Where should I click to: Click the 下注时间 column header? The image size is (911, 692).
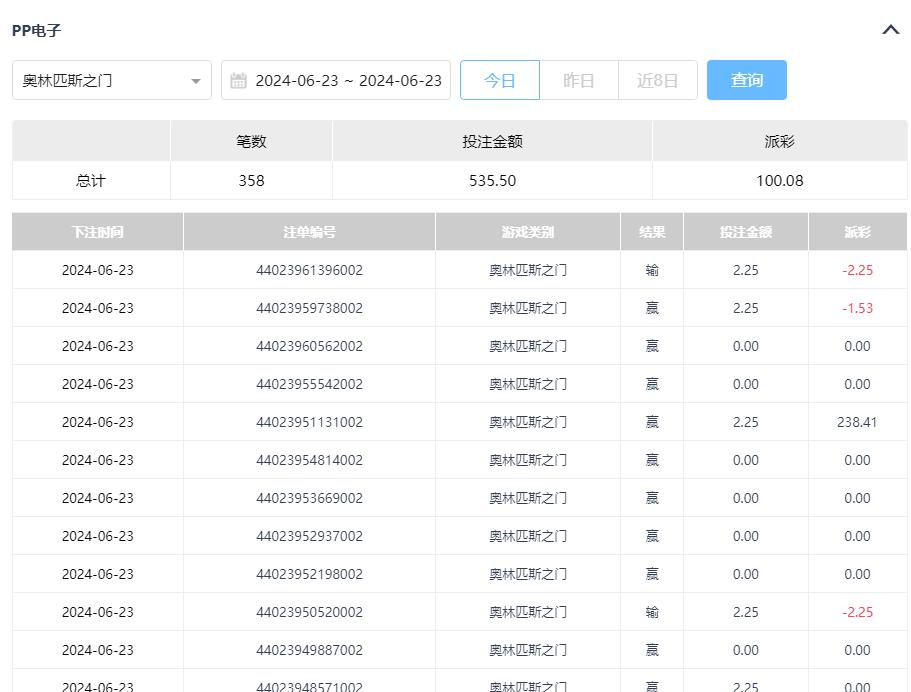(x=97, y=232)
